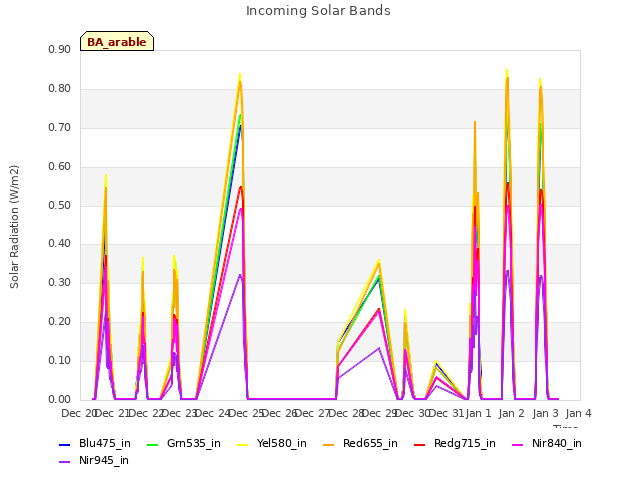Click the 0.70 y-axis tick label
This screenshot has width=640, height=480.
[x=59, y=127]
